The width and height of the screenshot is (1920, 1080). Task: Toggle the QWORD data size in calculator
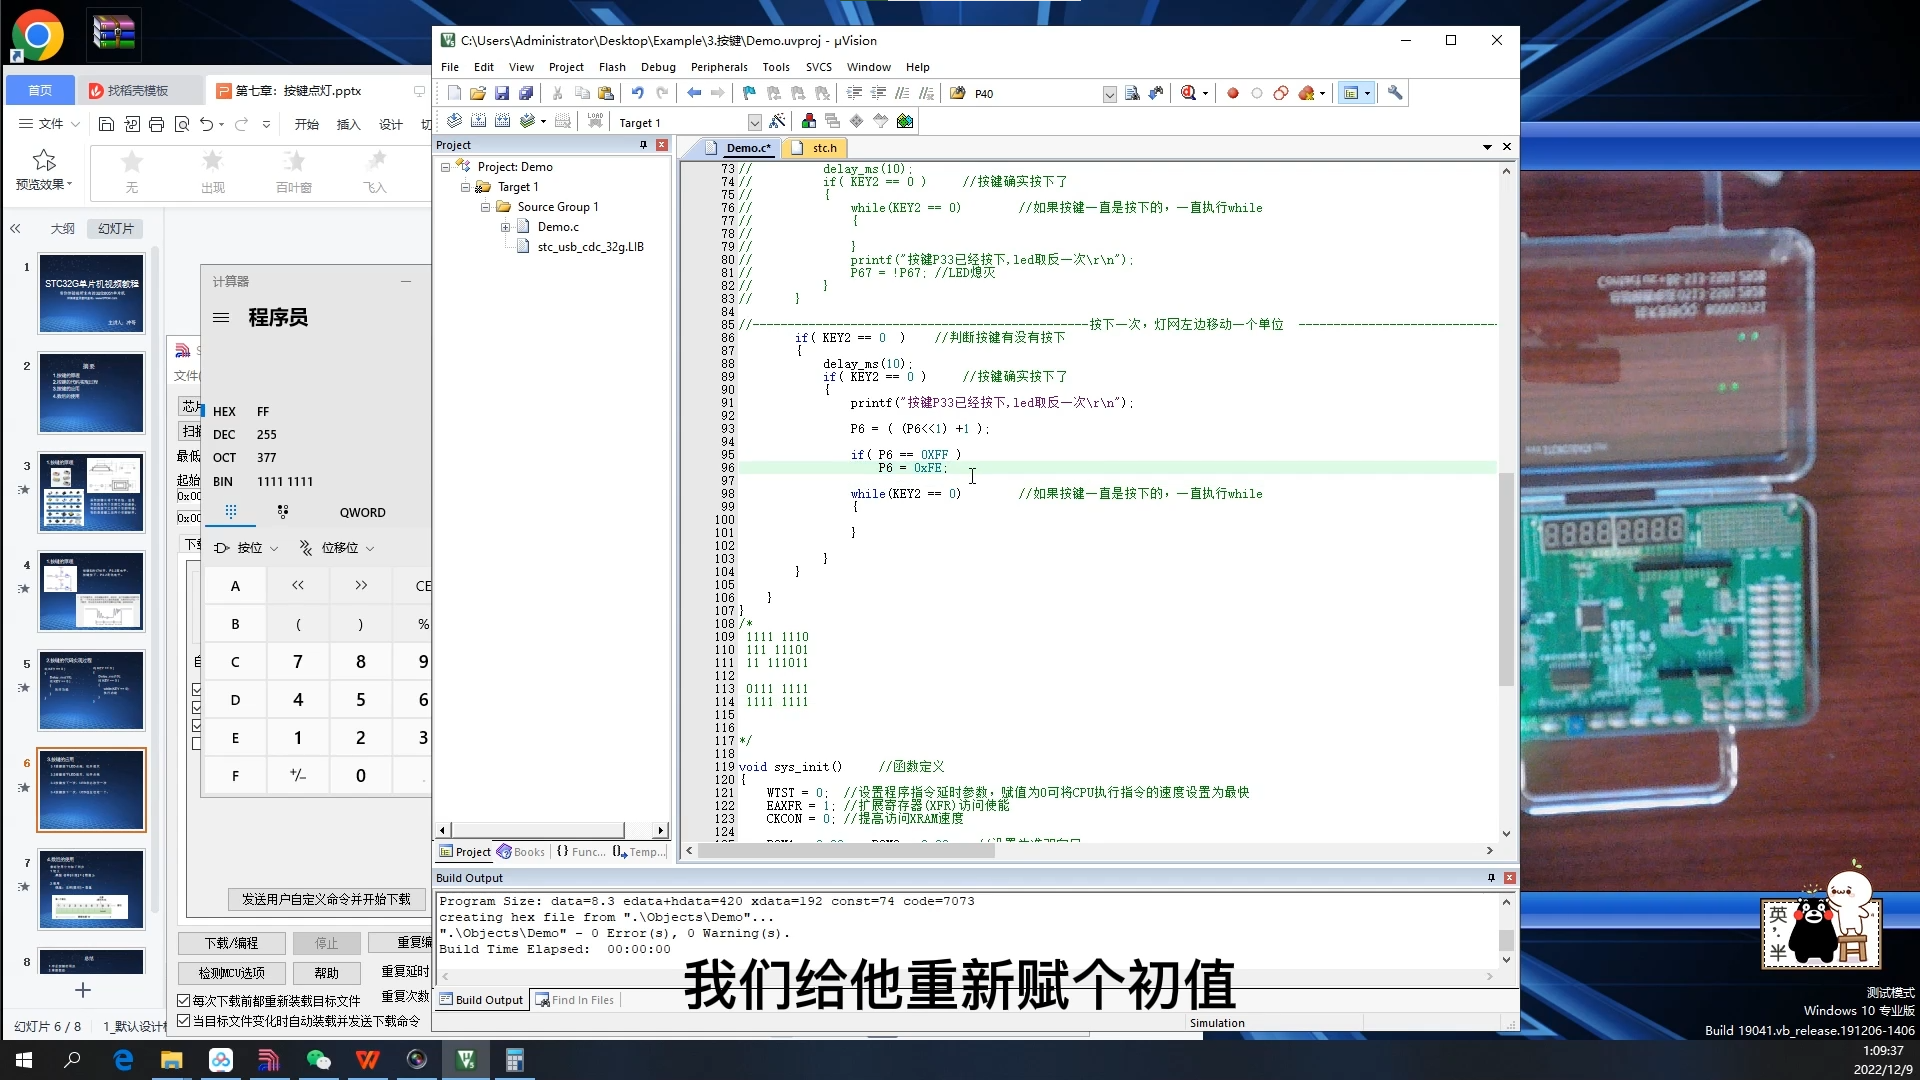click(x=362, y=512)
